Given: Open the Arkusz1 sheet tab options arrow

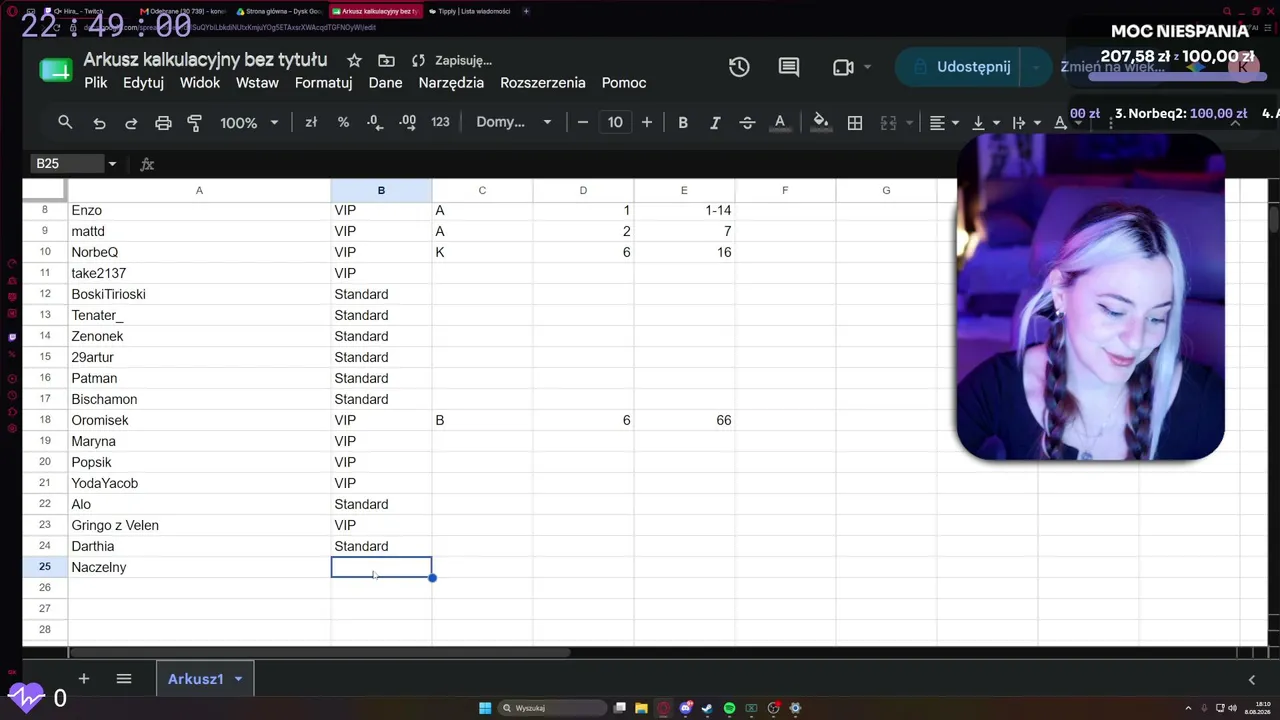Looking at the screenshot, I should [238, 679].
